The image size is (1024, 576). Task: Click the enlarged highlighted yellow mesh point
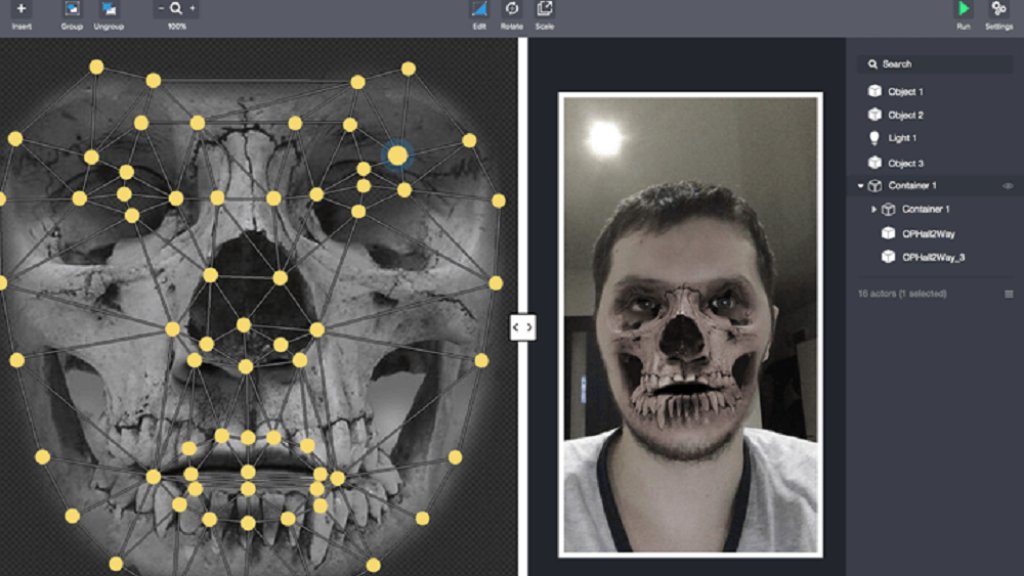click(398, 155)
